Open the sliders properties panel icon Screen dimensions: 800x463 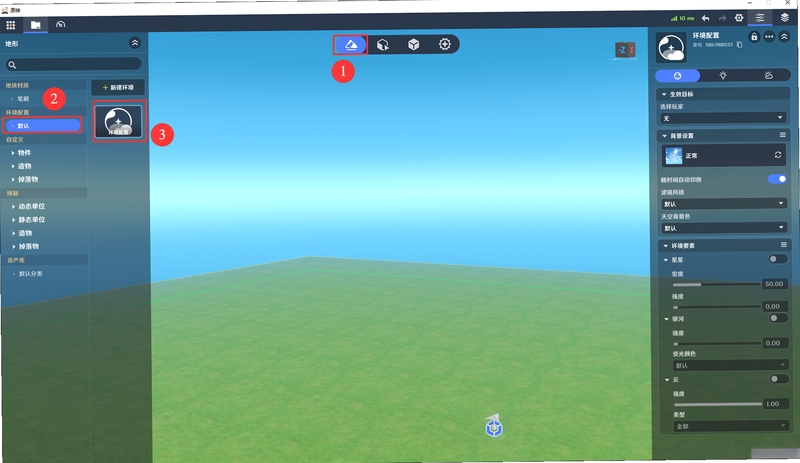click(760, 18)
